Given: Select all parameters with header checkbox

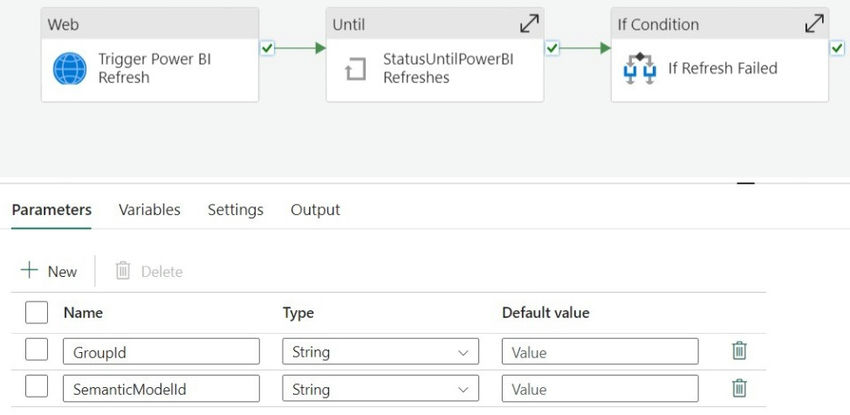Looking at the screenshot, I should click(x=37, y=312).
